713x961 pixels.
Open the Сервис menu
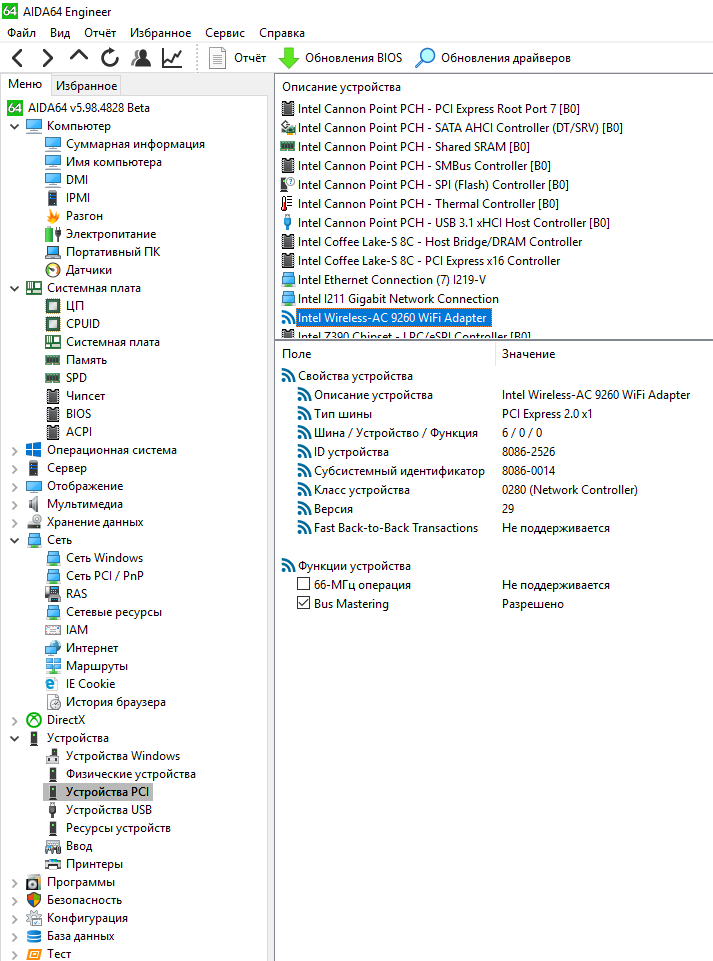pyautogui.click(x=225, y=32)
